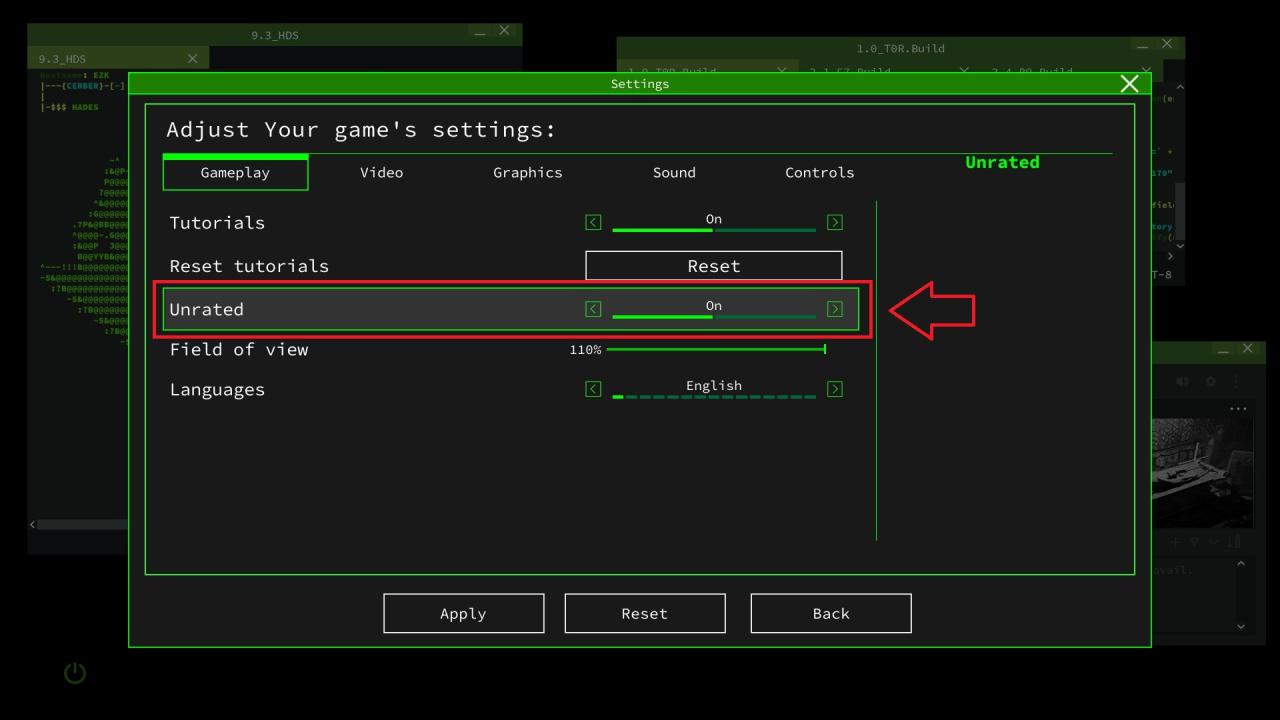Switch to the Video tab

point(381,173)
